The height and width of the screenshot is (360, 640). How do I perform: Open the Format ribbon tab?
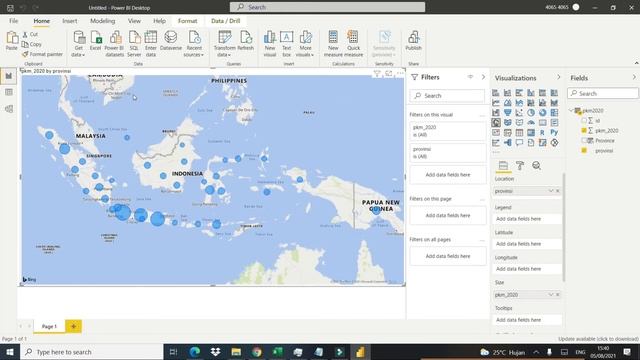click(x=187, y=21)
